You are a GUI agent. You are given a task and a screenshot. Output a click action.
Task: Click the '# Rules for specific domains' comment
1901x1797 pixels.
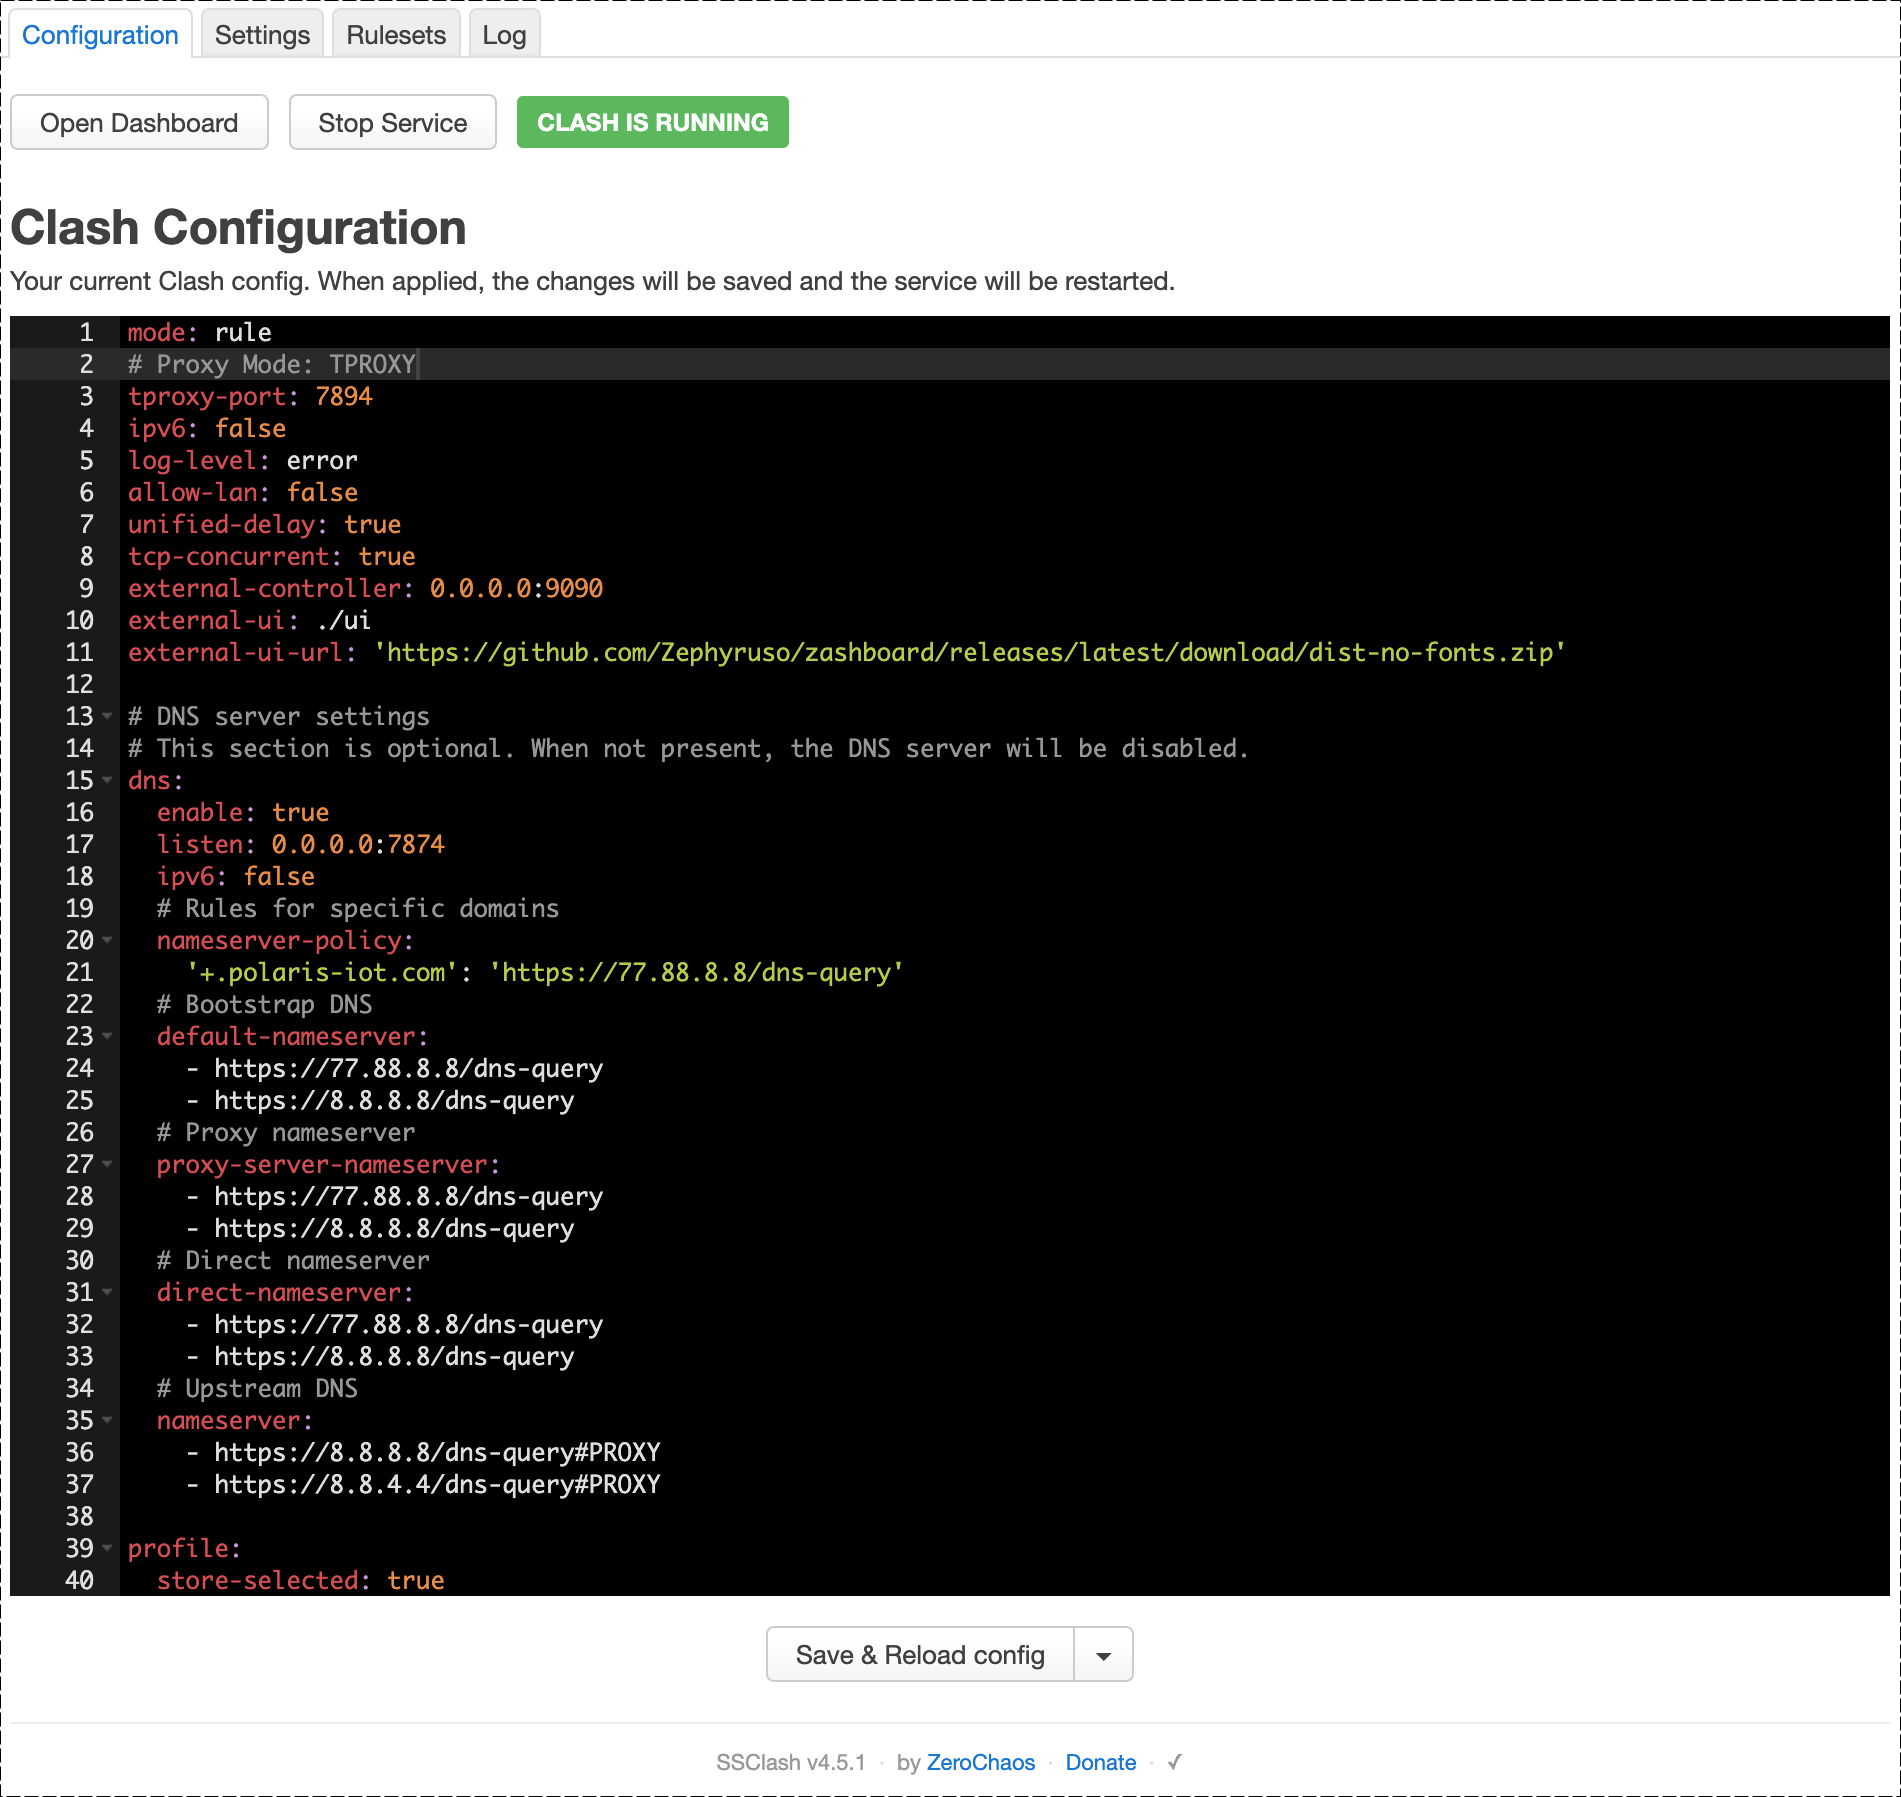pos(358,908)
